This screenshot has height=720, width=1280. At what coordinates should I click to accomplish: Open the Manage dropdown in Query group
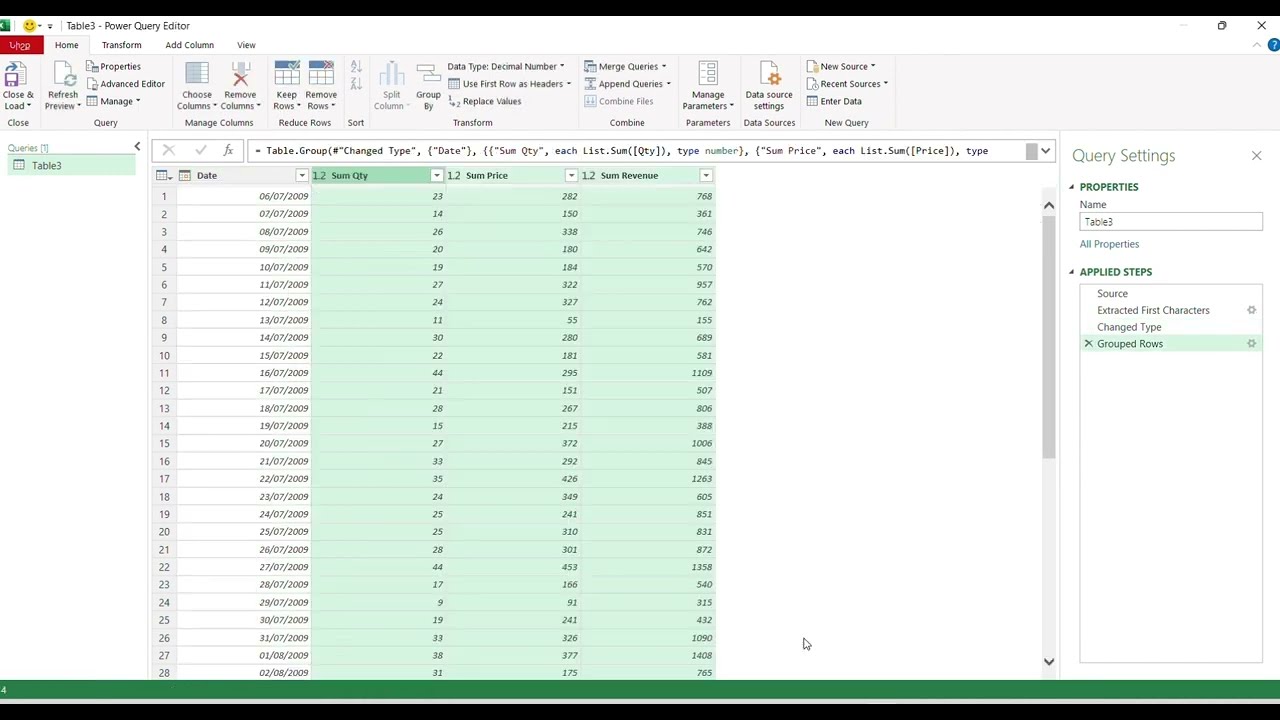113,101
